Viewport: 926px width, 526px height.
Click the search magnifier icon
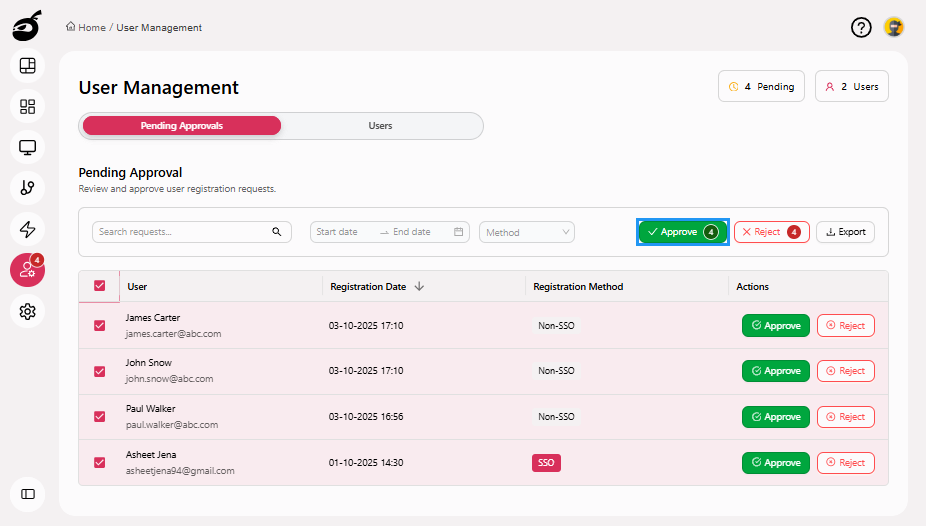click(x=276, y=232)
